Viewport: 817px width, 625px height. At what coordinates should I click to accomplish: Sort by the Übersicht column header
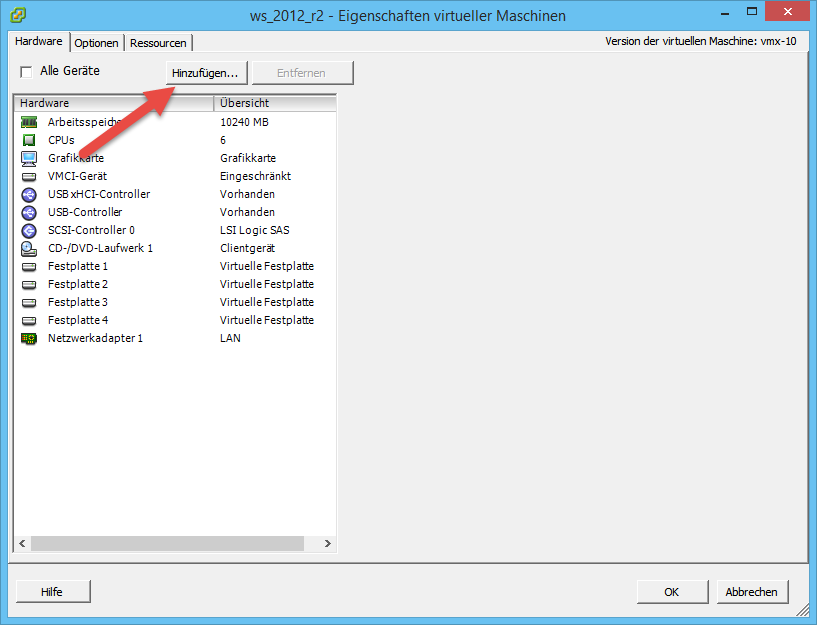point(274,103)
